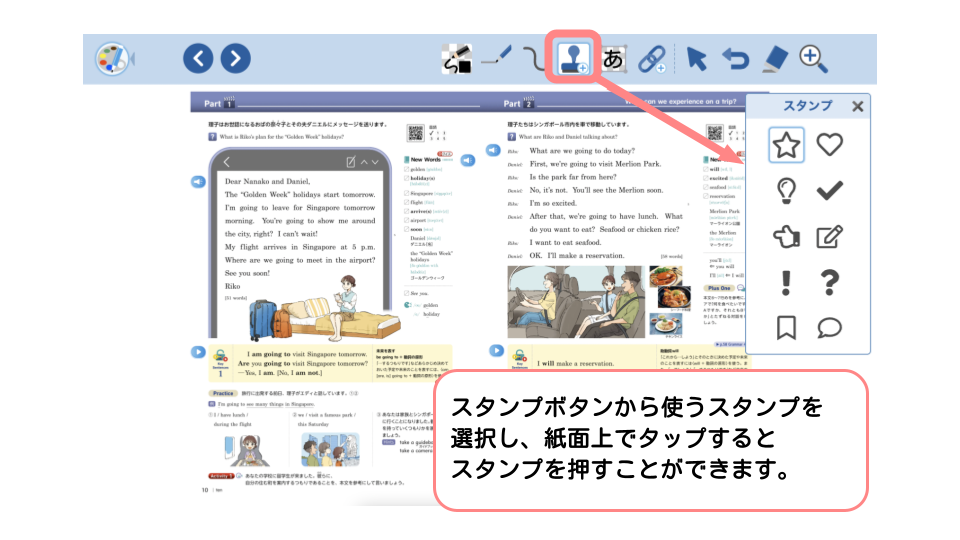Close the スタンプ panel
This screenshot has width=960, height=540.
[857, 106]
